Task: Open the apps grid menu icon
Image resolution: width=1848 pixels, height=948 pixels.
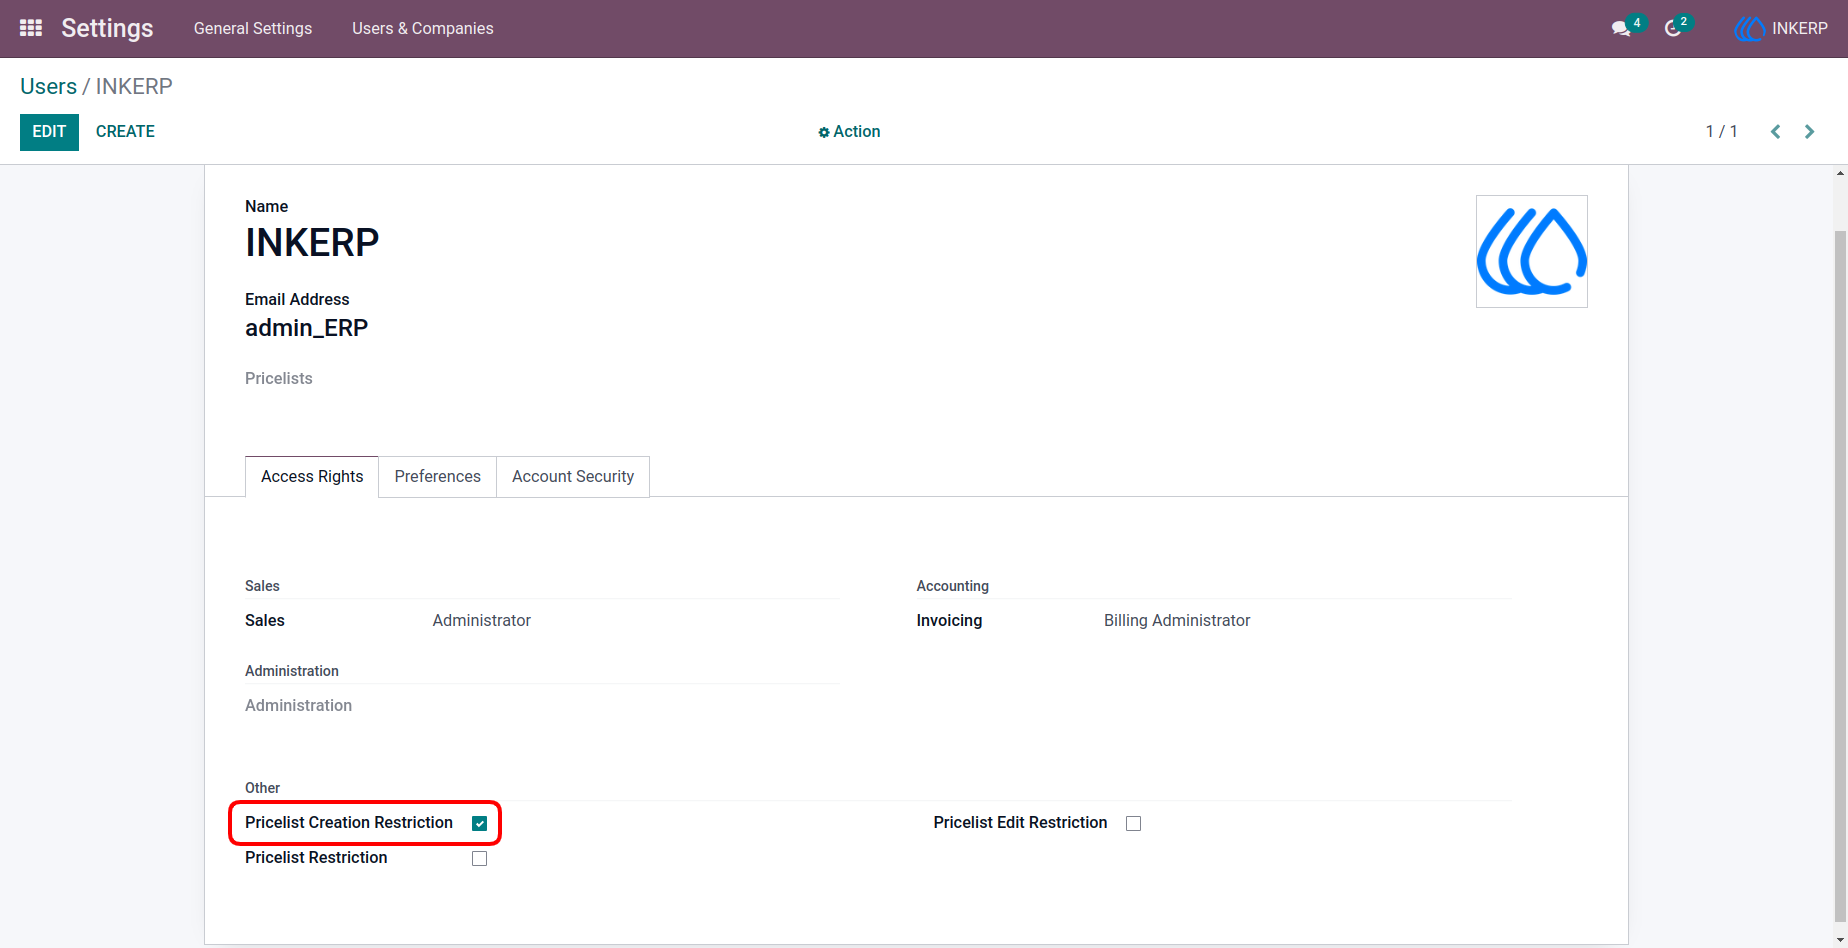Action: coord(31,28)
